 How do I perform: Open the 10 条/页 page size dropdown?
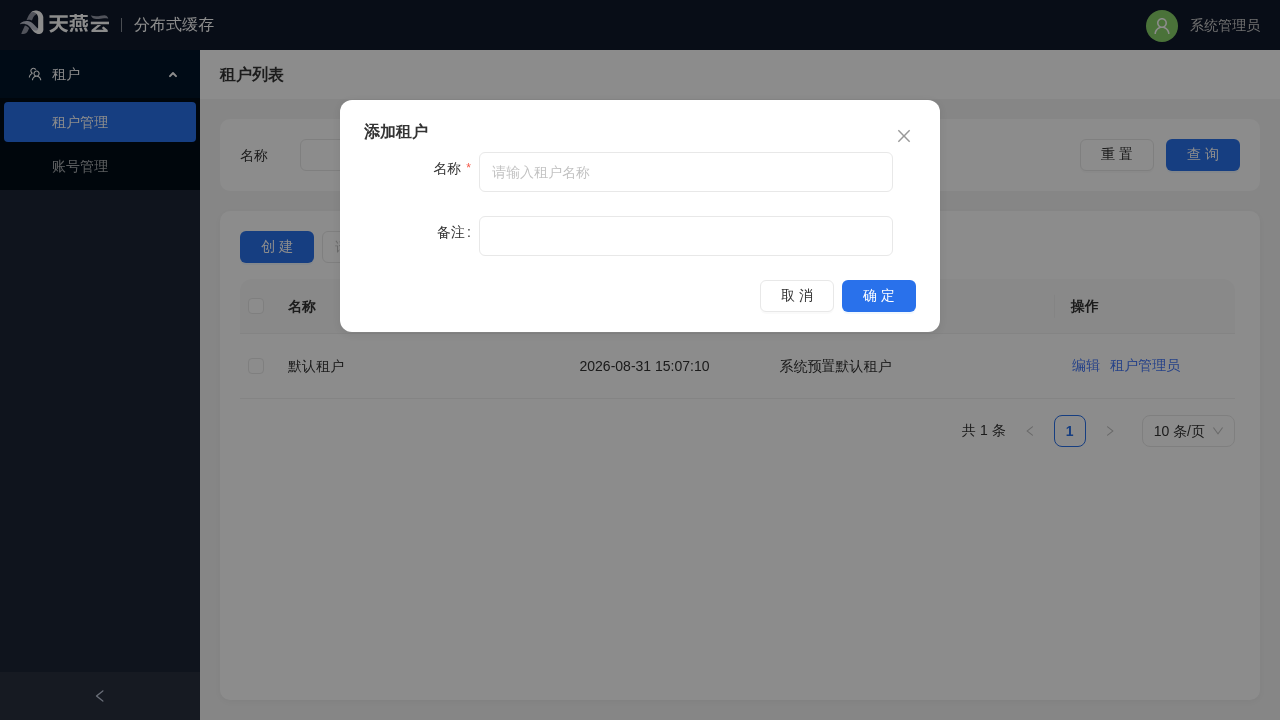(1188, 431)
